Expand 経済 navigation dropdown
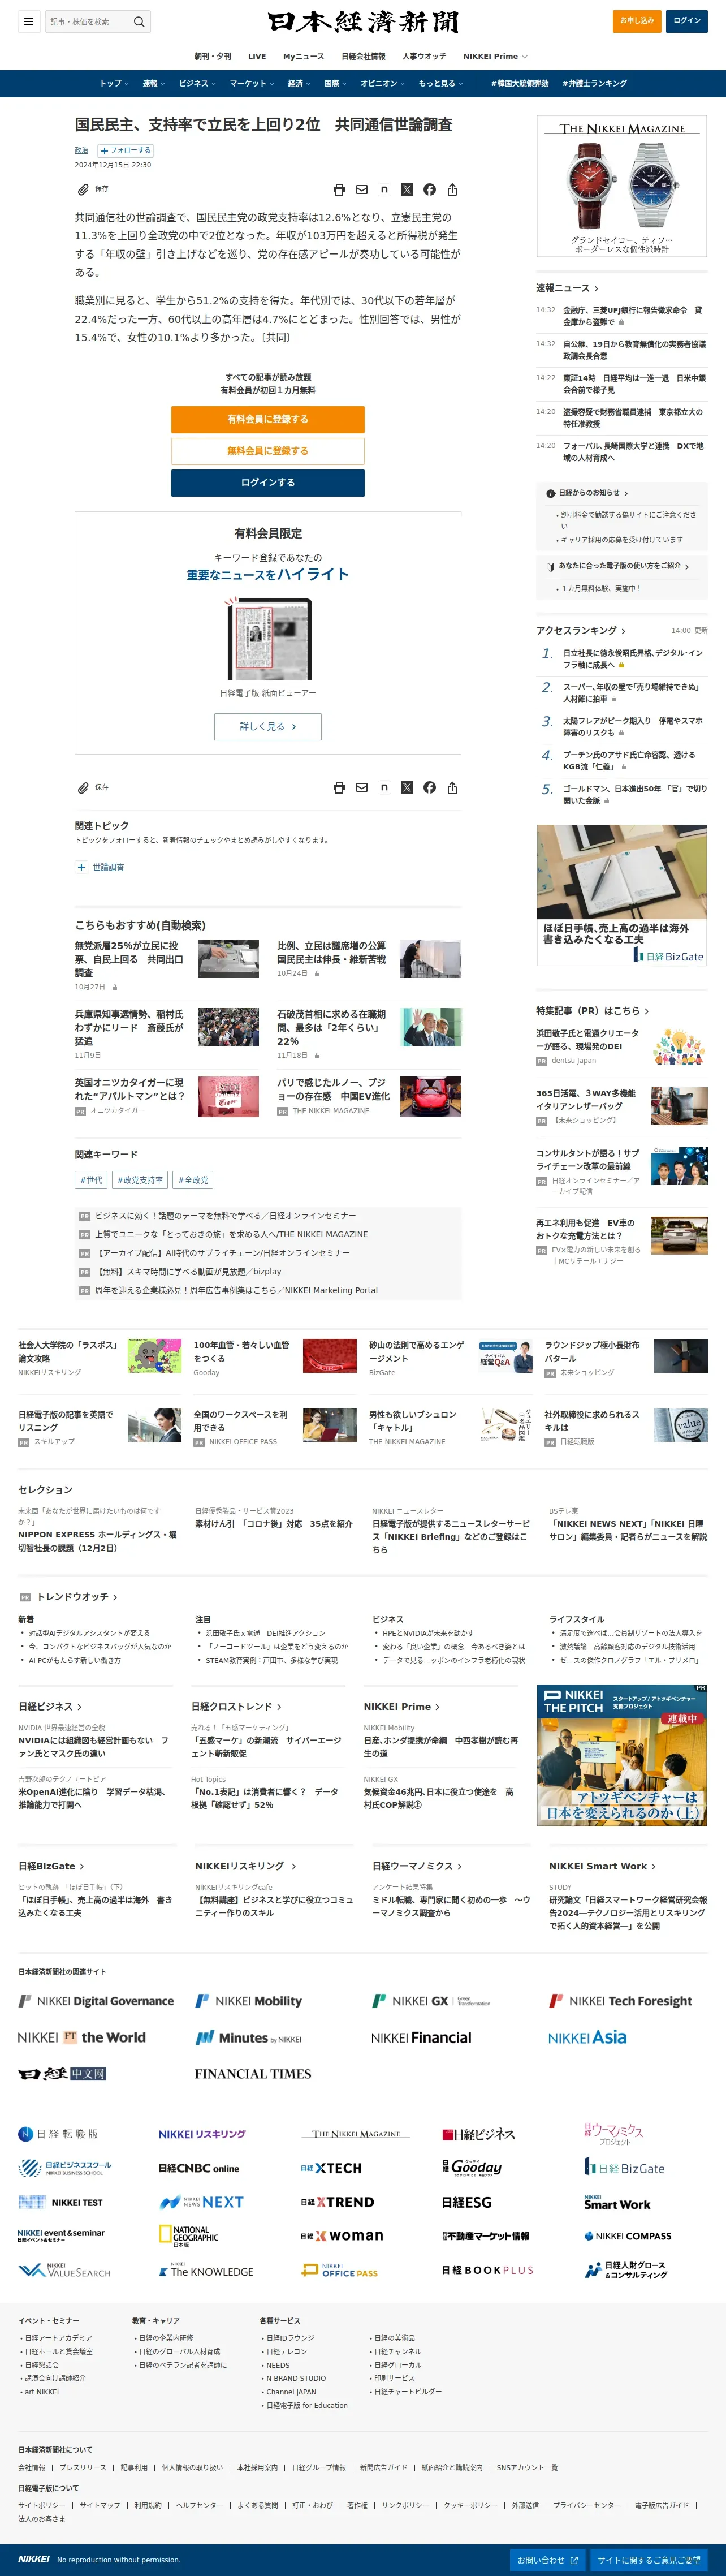The image size is (726, 2576). point(300,84)
